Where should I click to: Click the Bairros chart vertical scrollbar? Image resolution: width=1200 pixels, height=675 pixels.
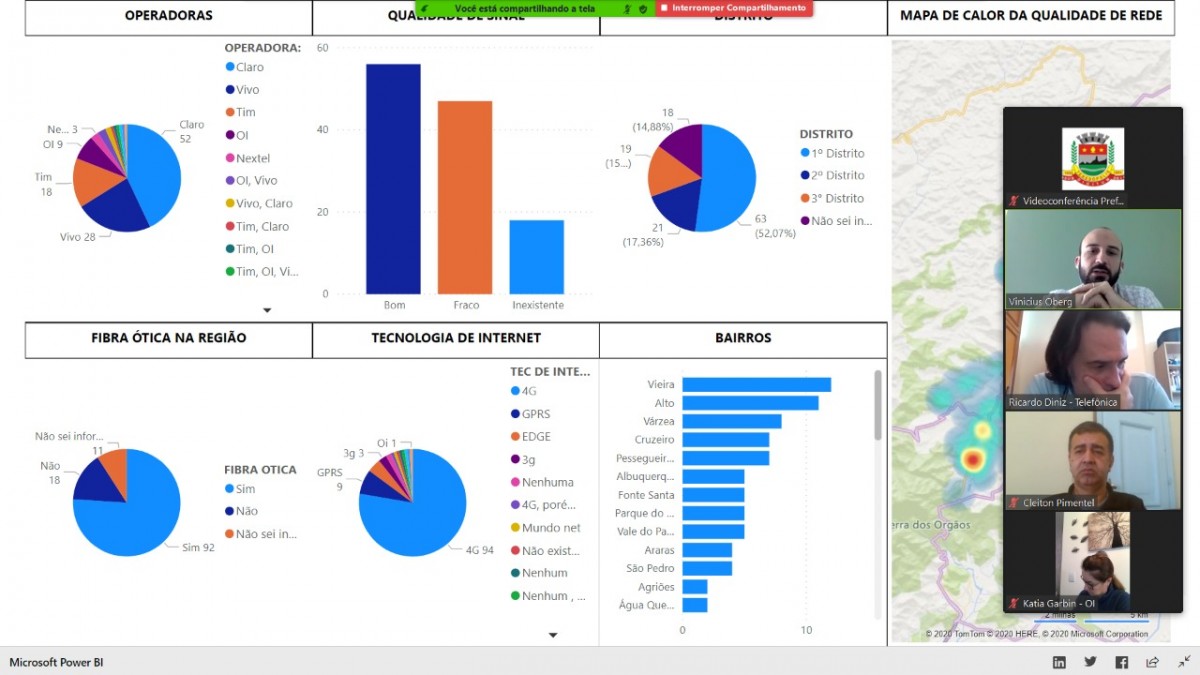(x=878, y=405)
